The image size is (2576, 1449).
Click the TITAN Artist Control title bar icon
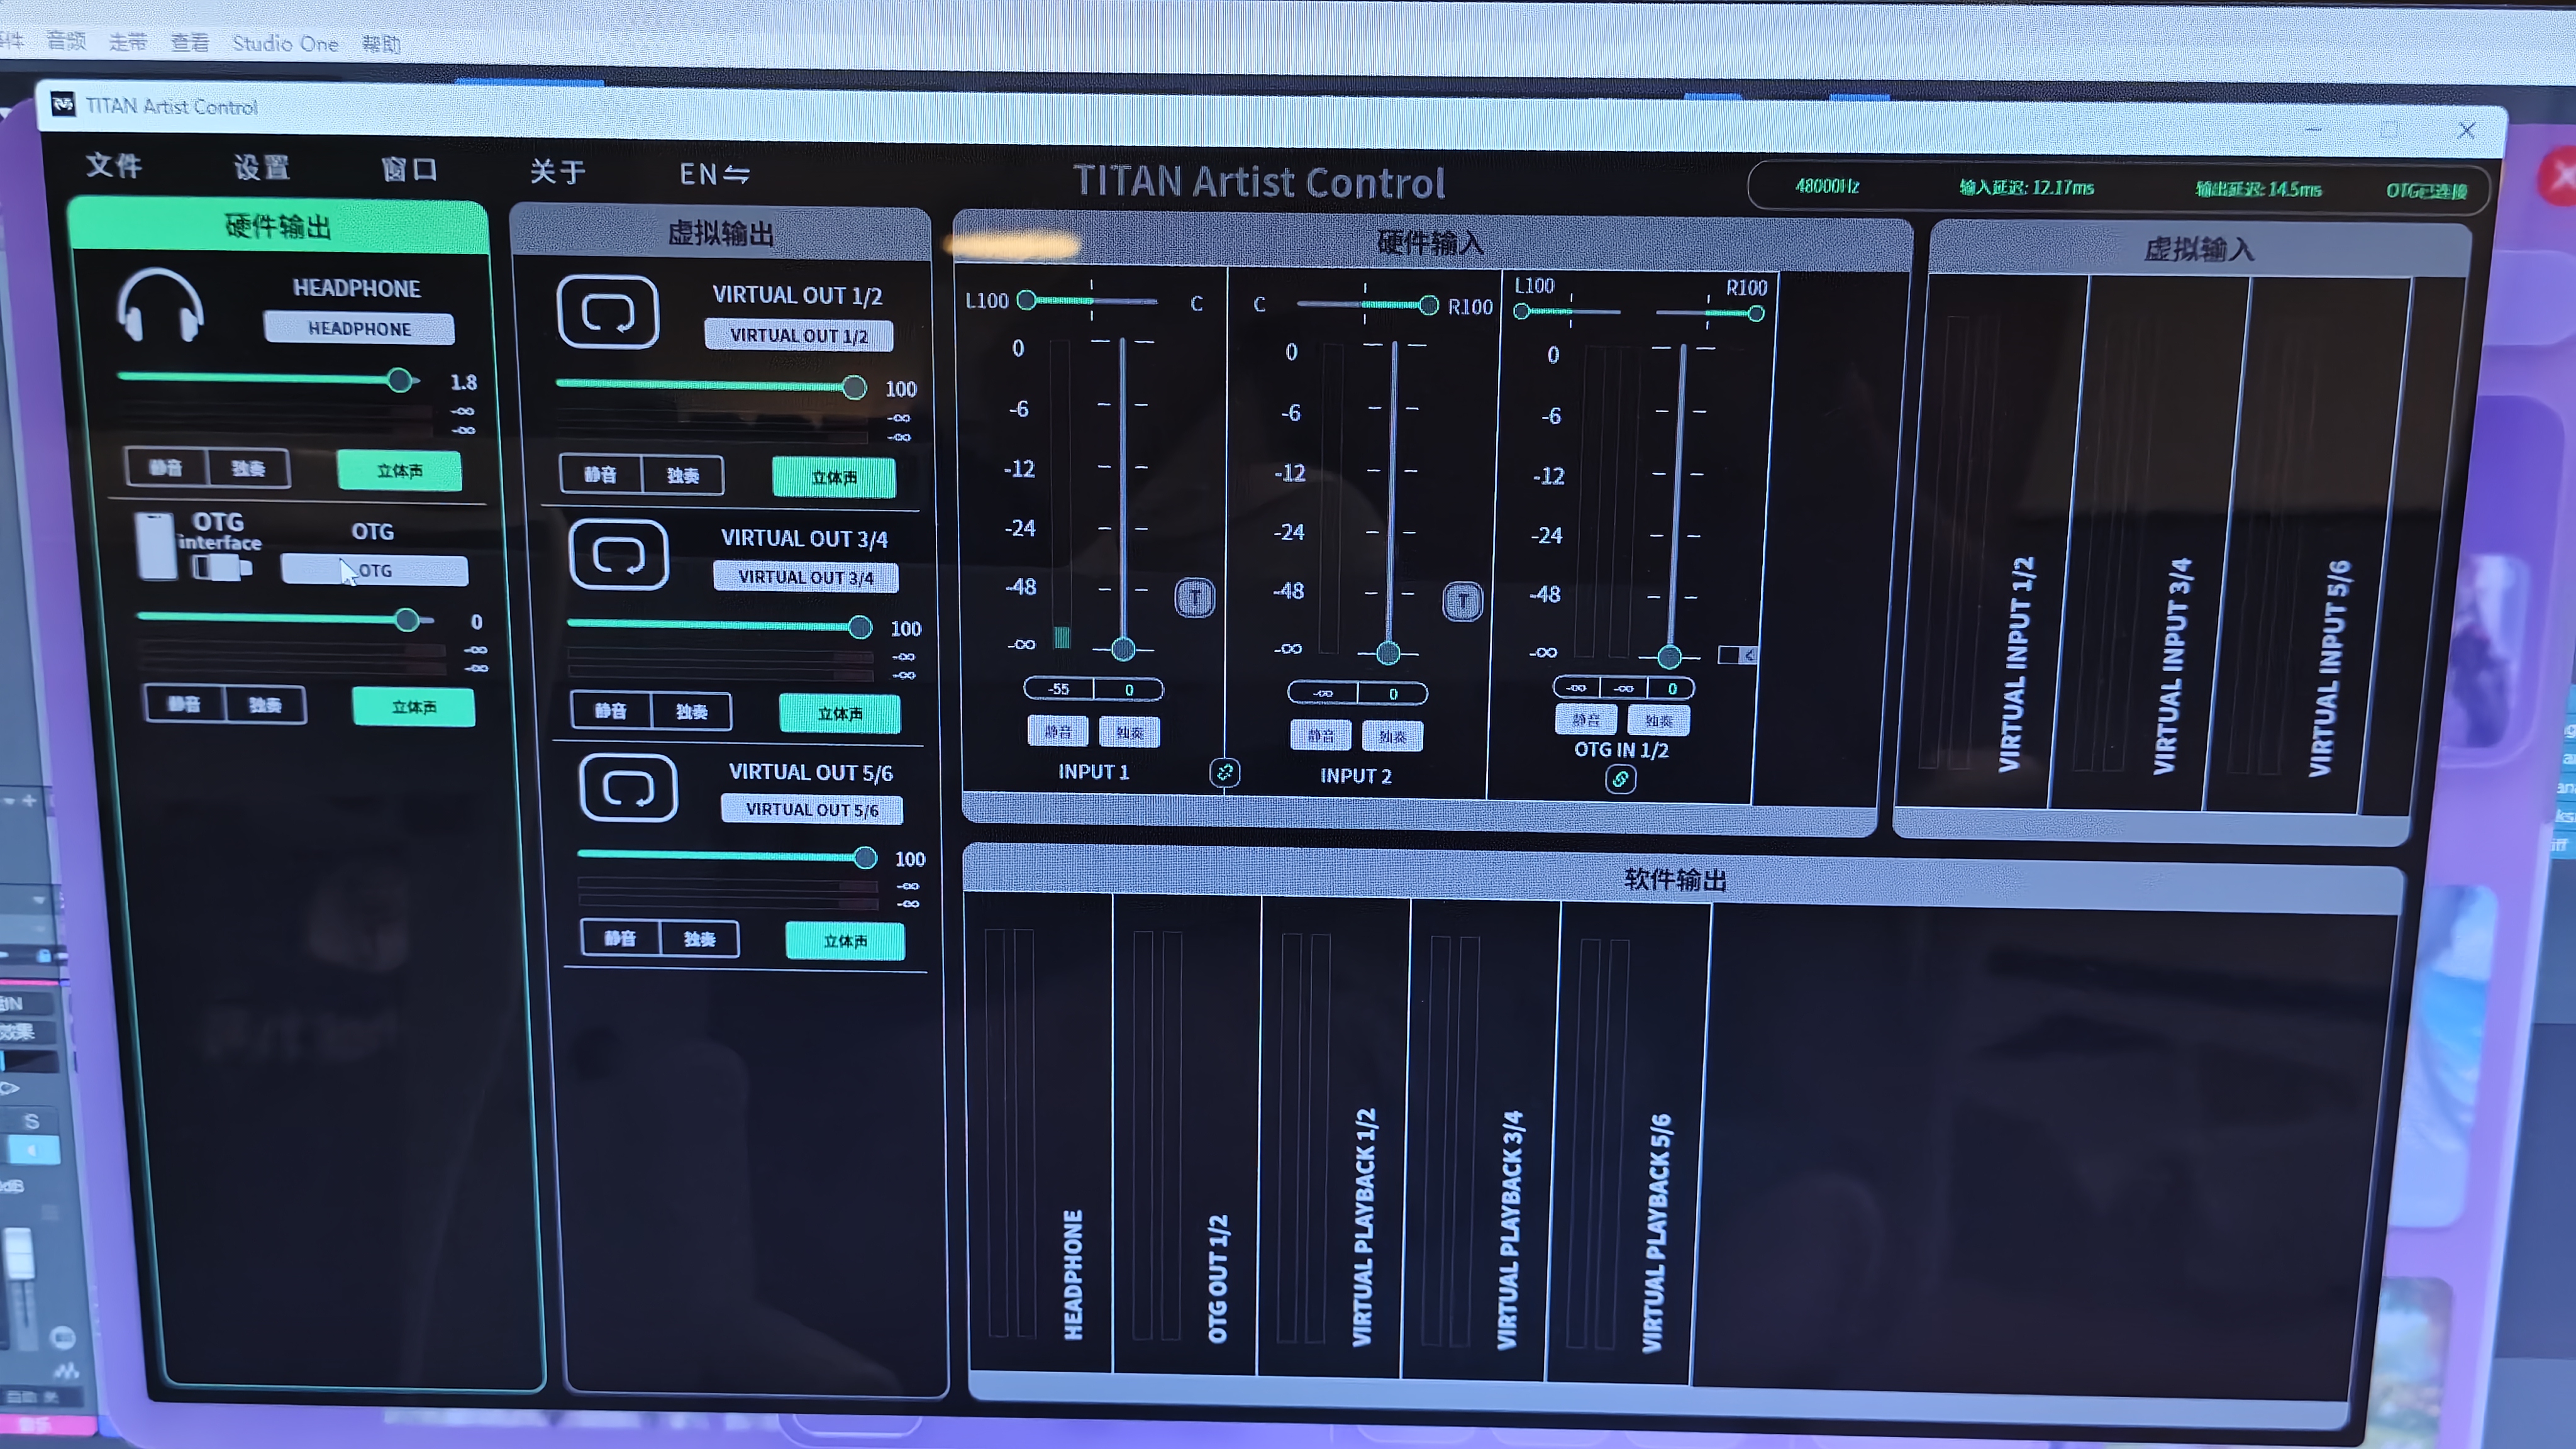(x=63, y=104)
